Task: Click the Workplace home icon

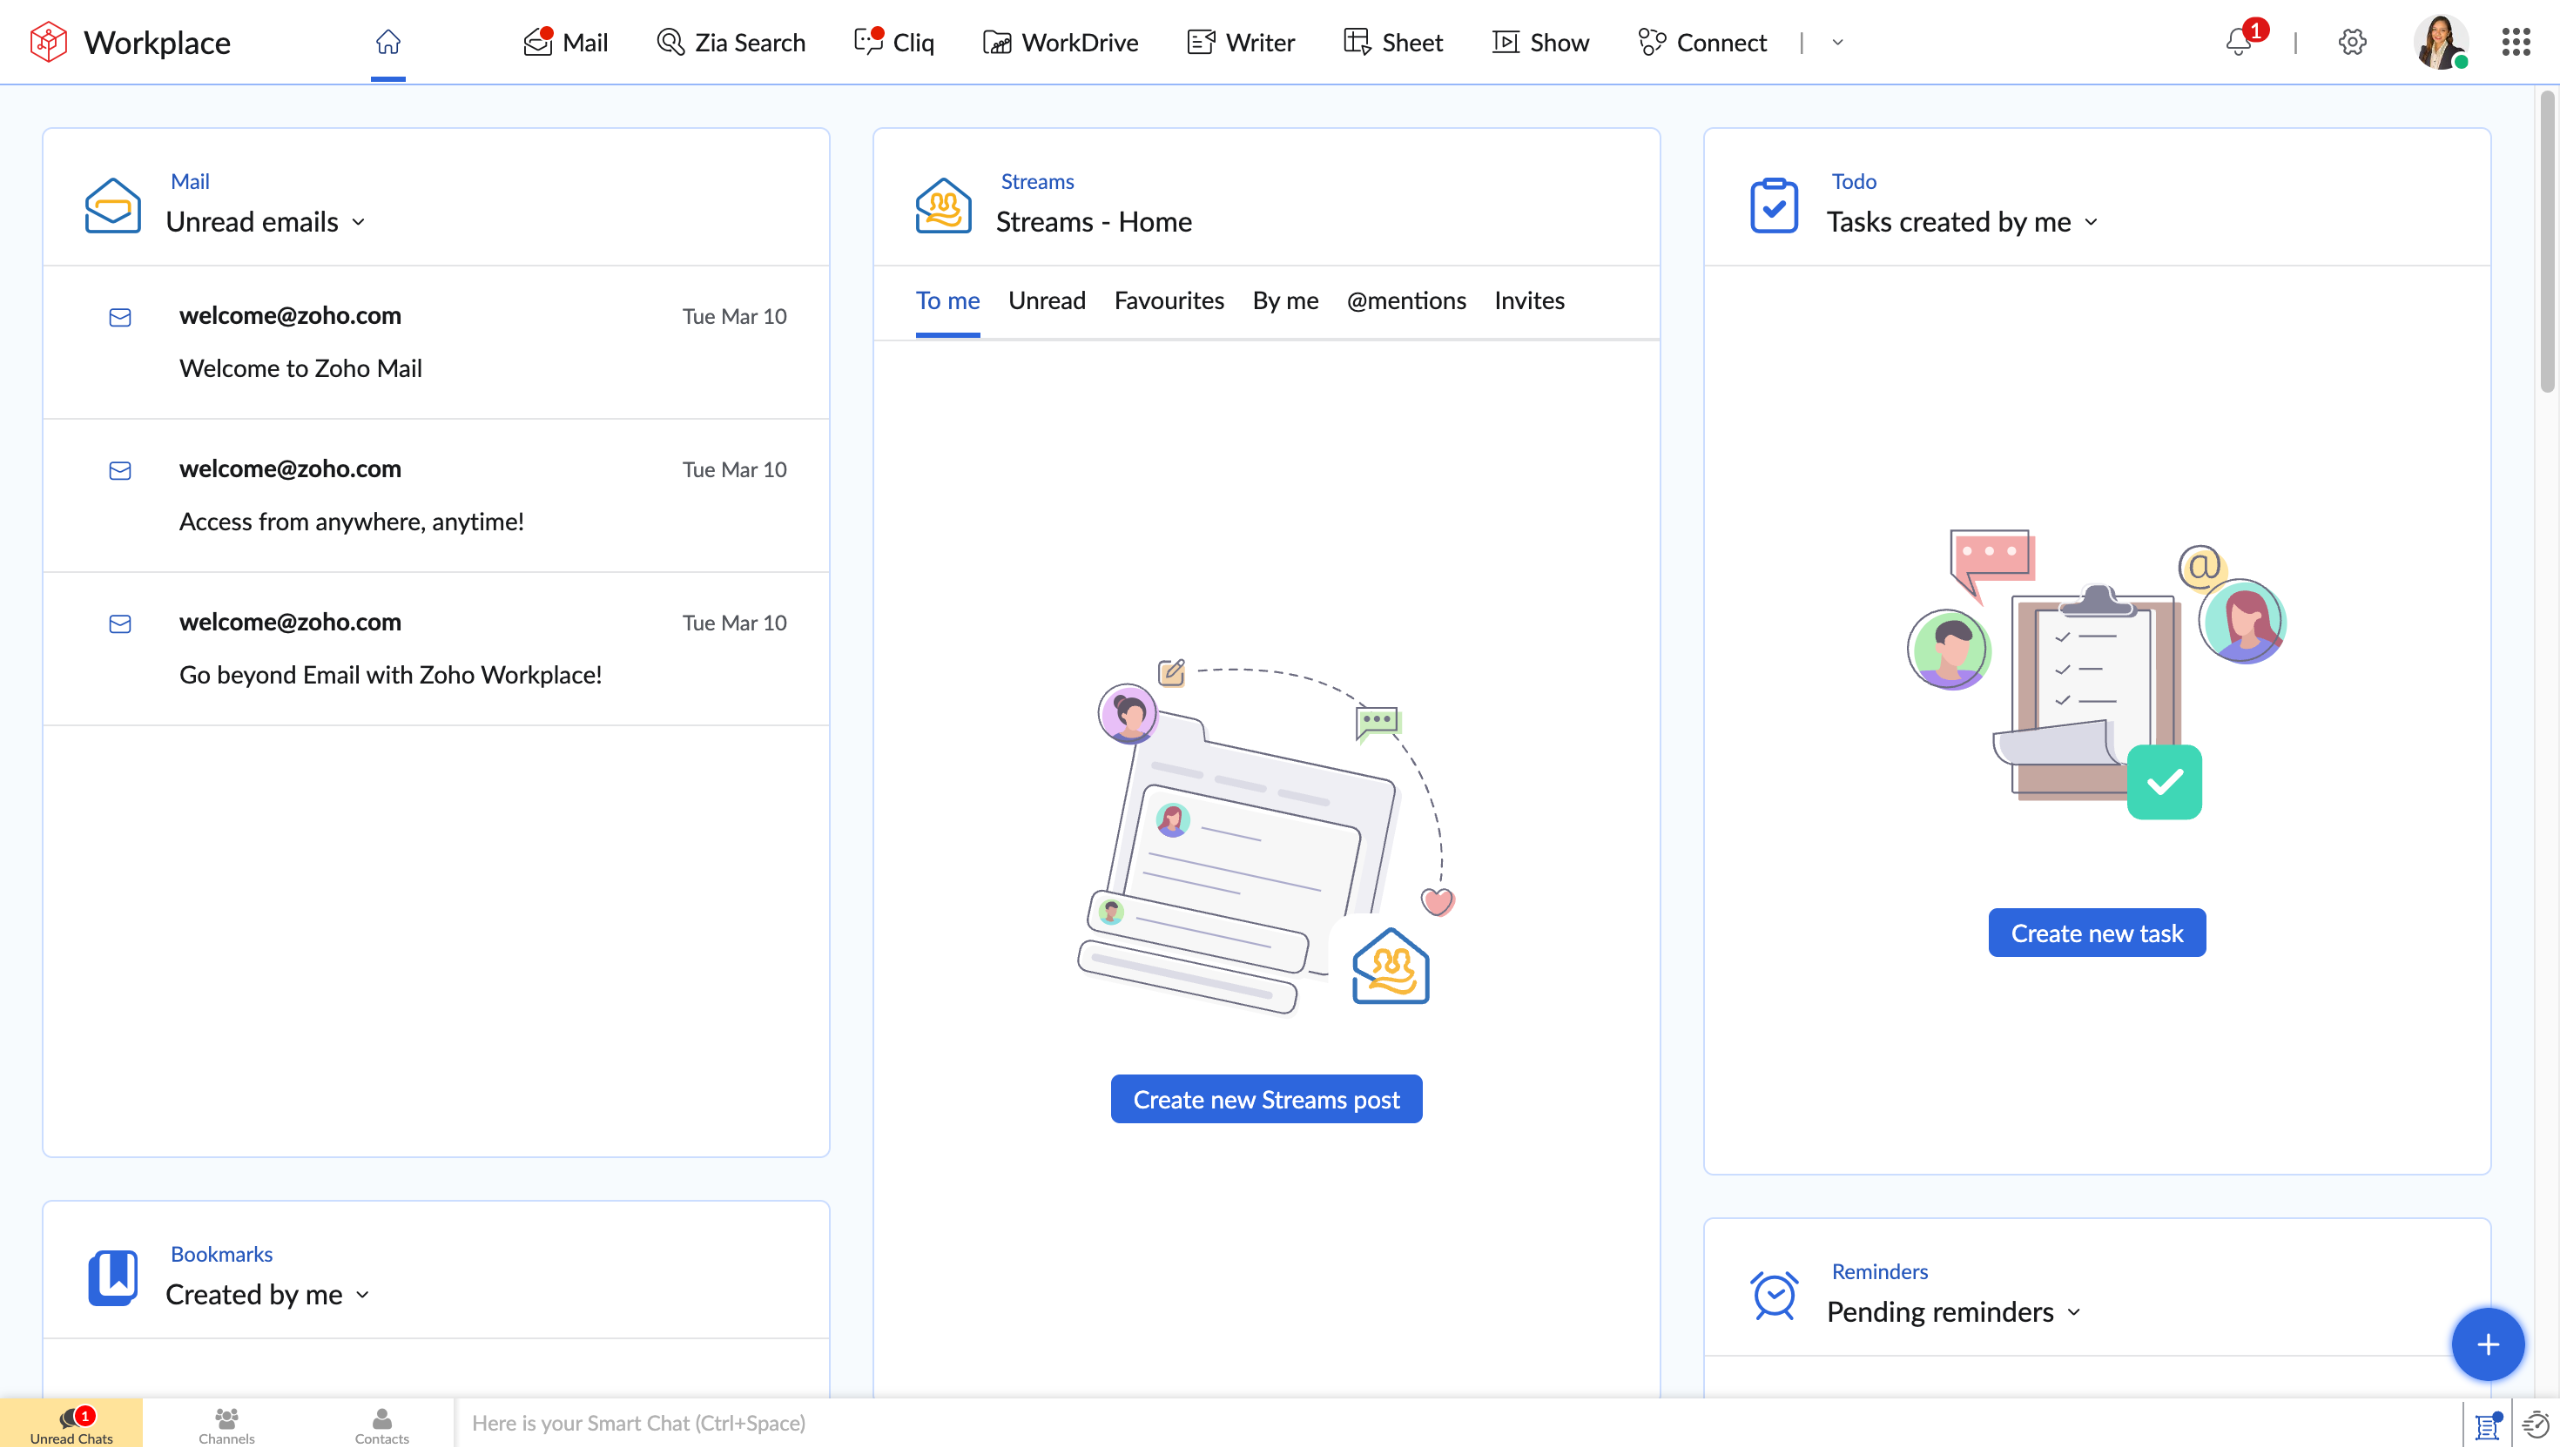Action: point(388,42)
